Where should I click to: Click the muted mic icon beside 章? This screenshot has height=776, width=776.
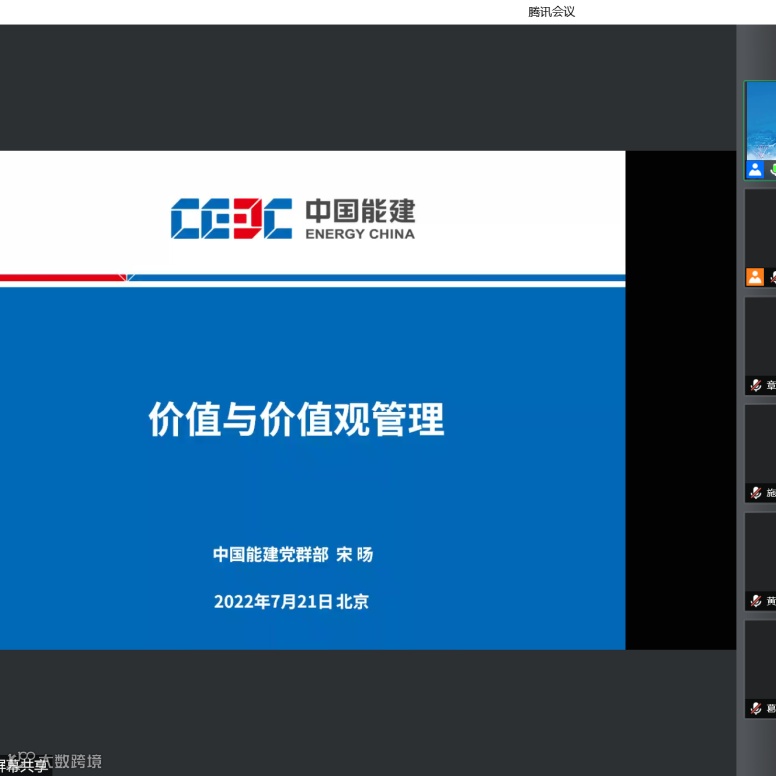click(x=756, y=385)
